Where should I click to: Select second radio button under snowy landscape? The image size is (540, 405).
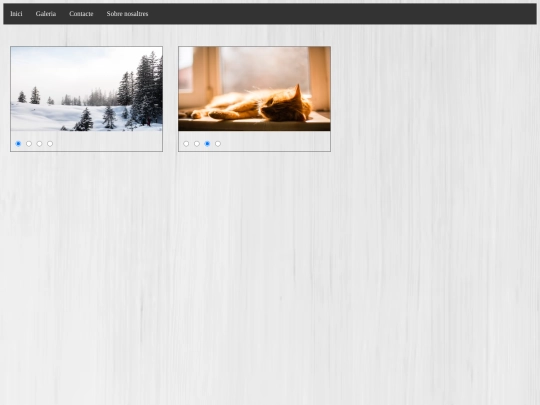click(x=29, y=144)
